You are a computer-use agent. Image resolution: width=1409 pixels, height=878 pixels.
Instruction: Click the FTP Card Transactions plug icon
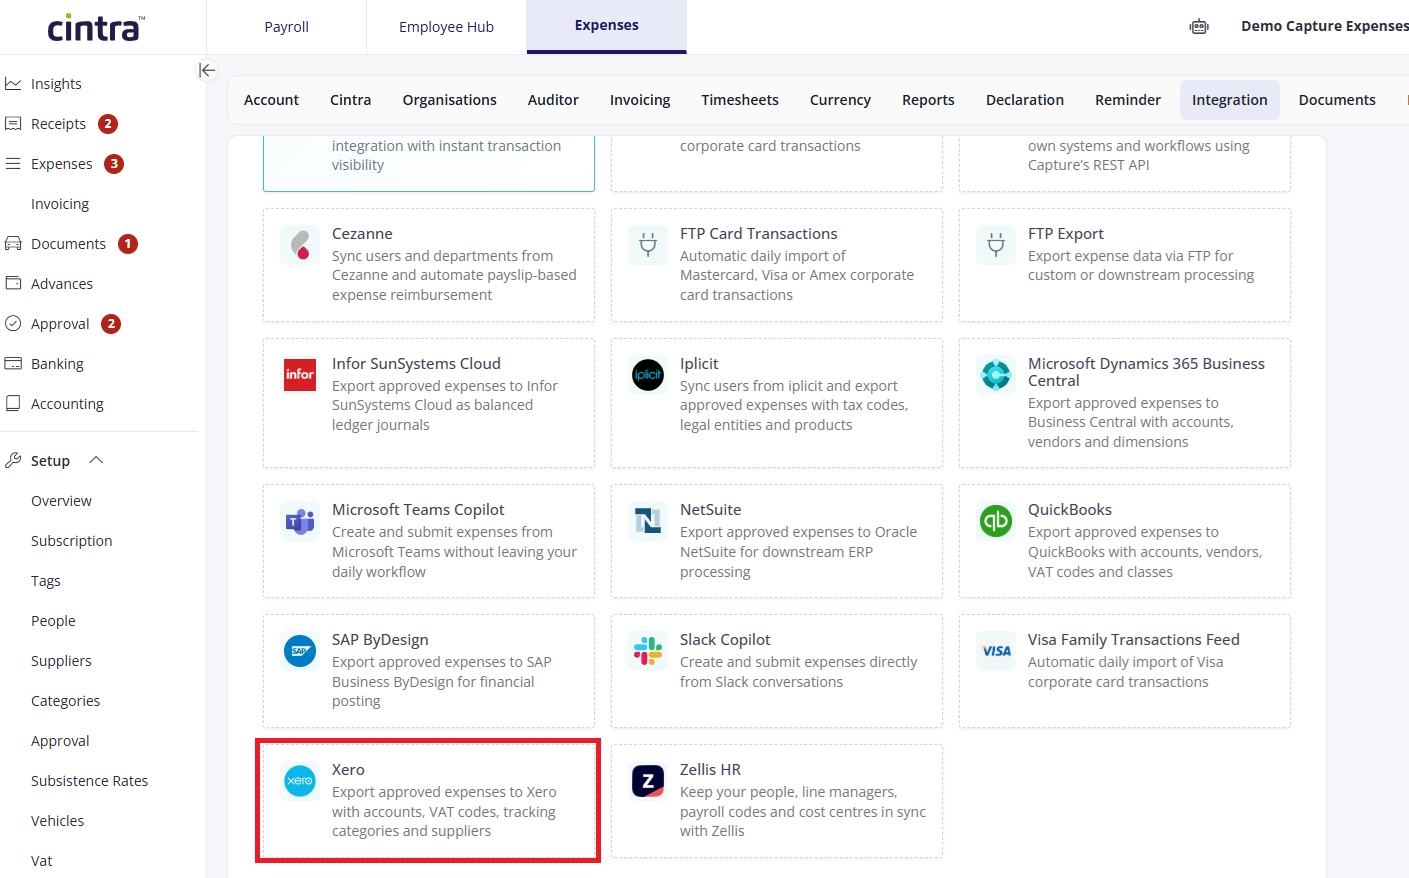click(648, 245)
